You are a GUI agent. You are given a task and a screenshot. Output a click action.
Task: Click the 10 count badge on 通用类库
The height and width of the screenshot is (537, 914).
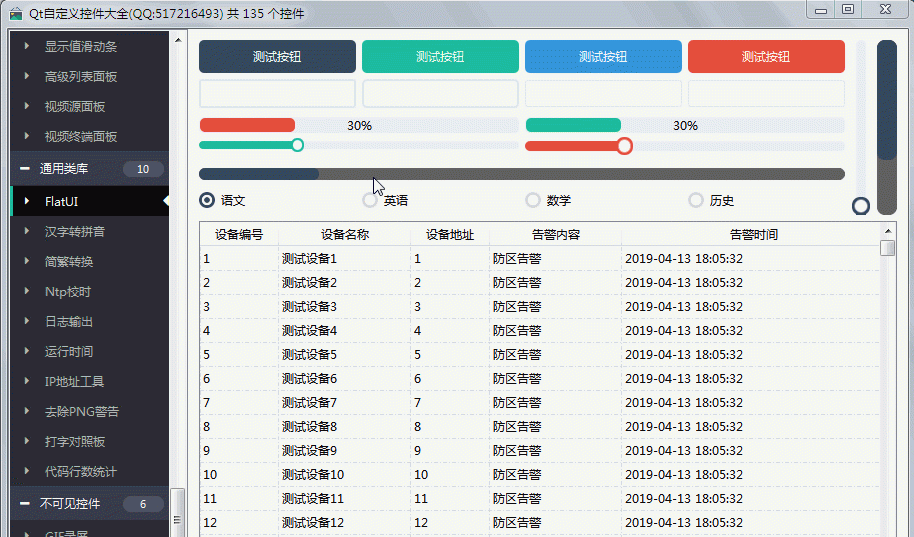click(143, 169)
